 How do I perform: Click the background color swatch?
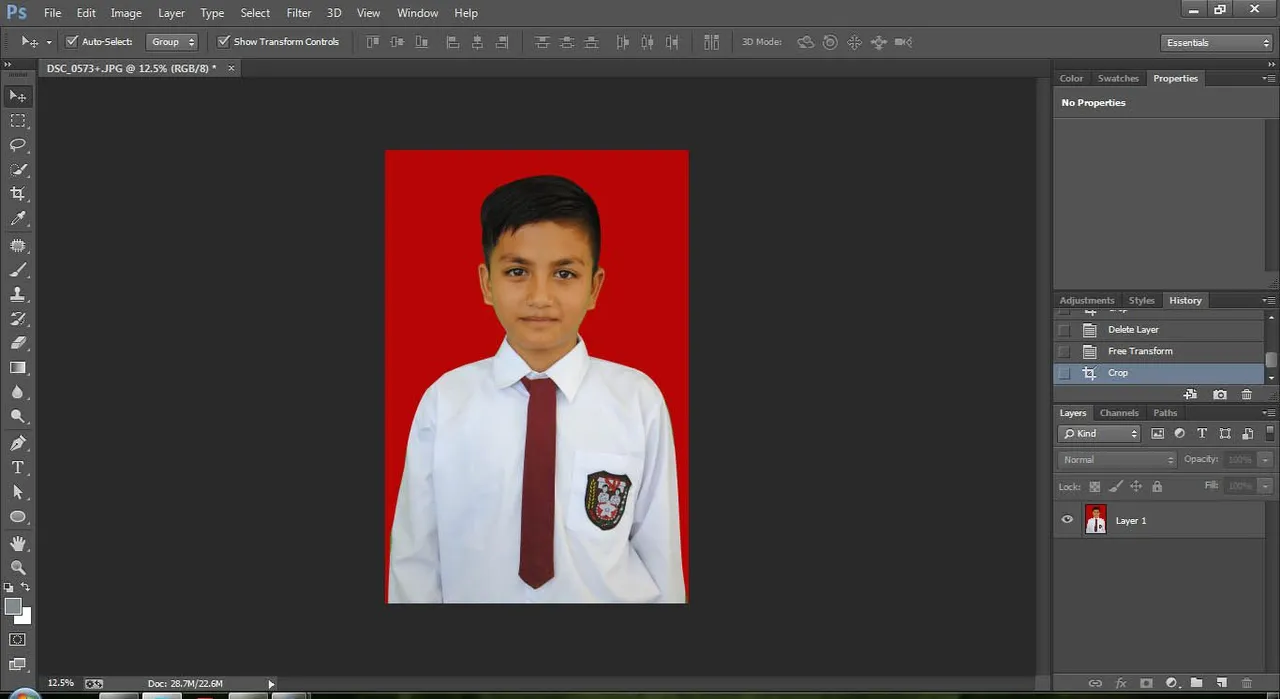pos(23,616)
